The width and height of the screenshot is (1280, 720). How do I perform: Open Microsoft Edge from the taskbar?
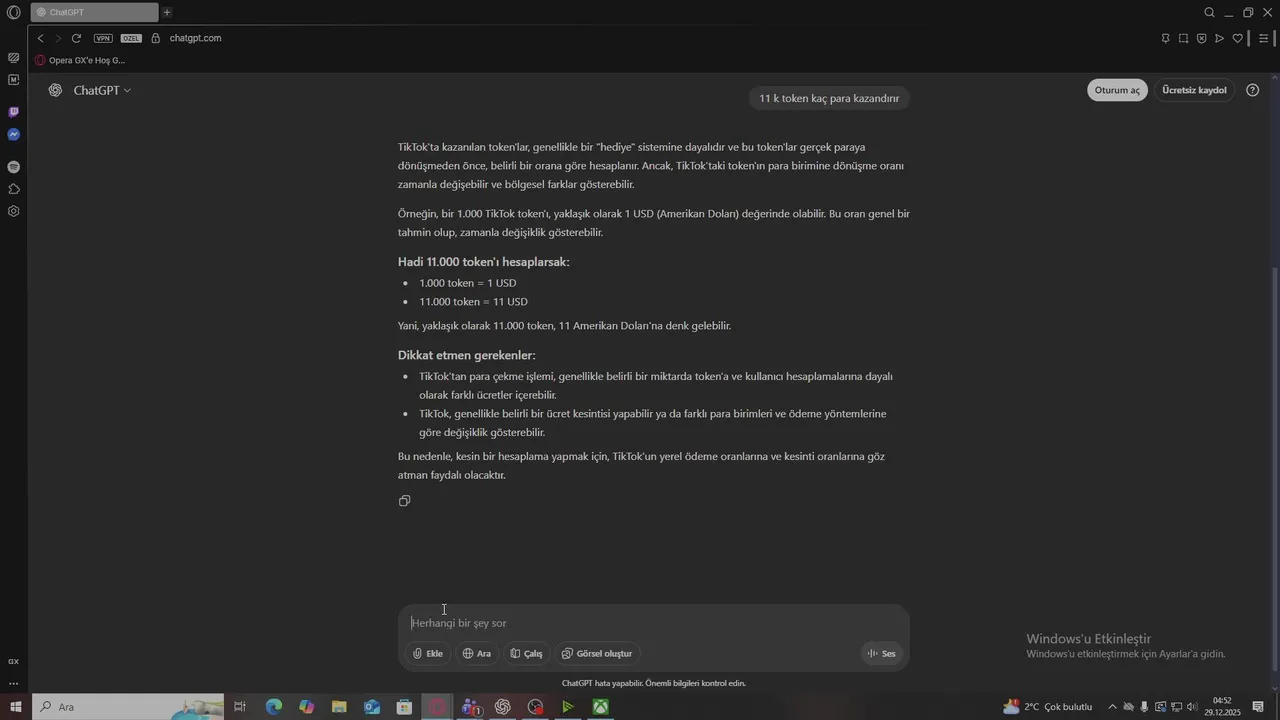[273, 707]
